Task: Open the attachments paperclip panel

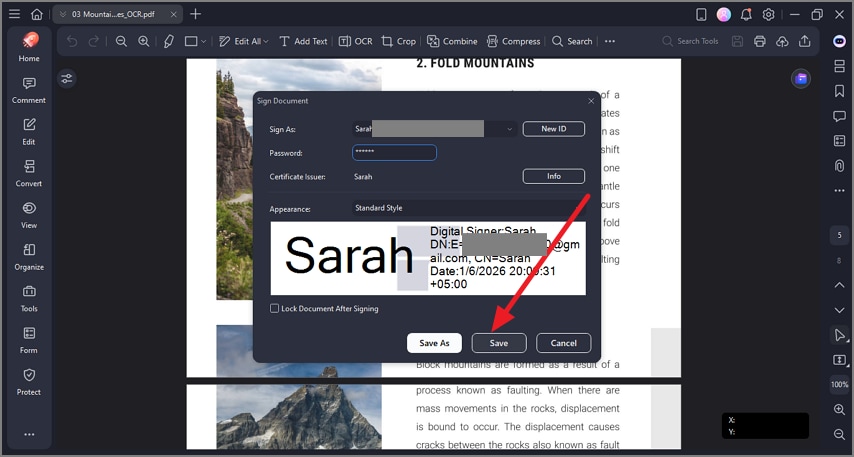Action: tap(839, 166)
